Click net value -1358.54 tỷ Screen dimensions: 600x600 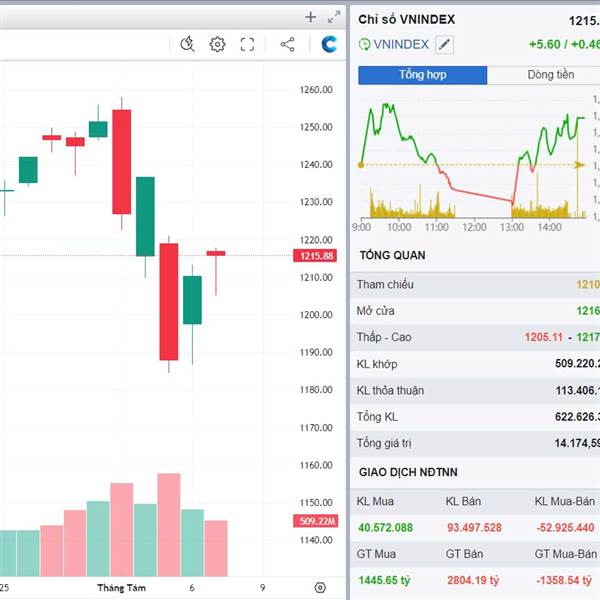[564, 580]
